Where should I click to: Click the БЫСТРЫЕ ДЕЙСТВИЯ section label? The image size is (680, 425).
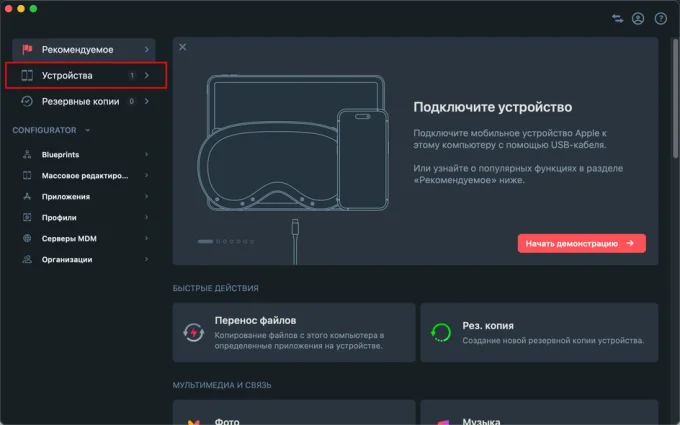(x=216, y=288)
